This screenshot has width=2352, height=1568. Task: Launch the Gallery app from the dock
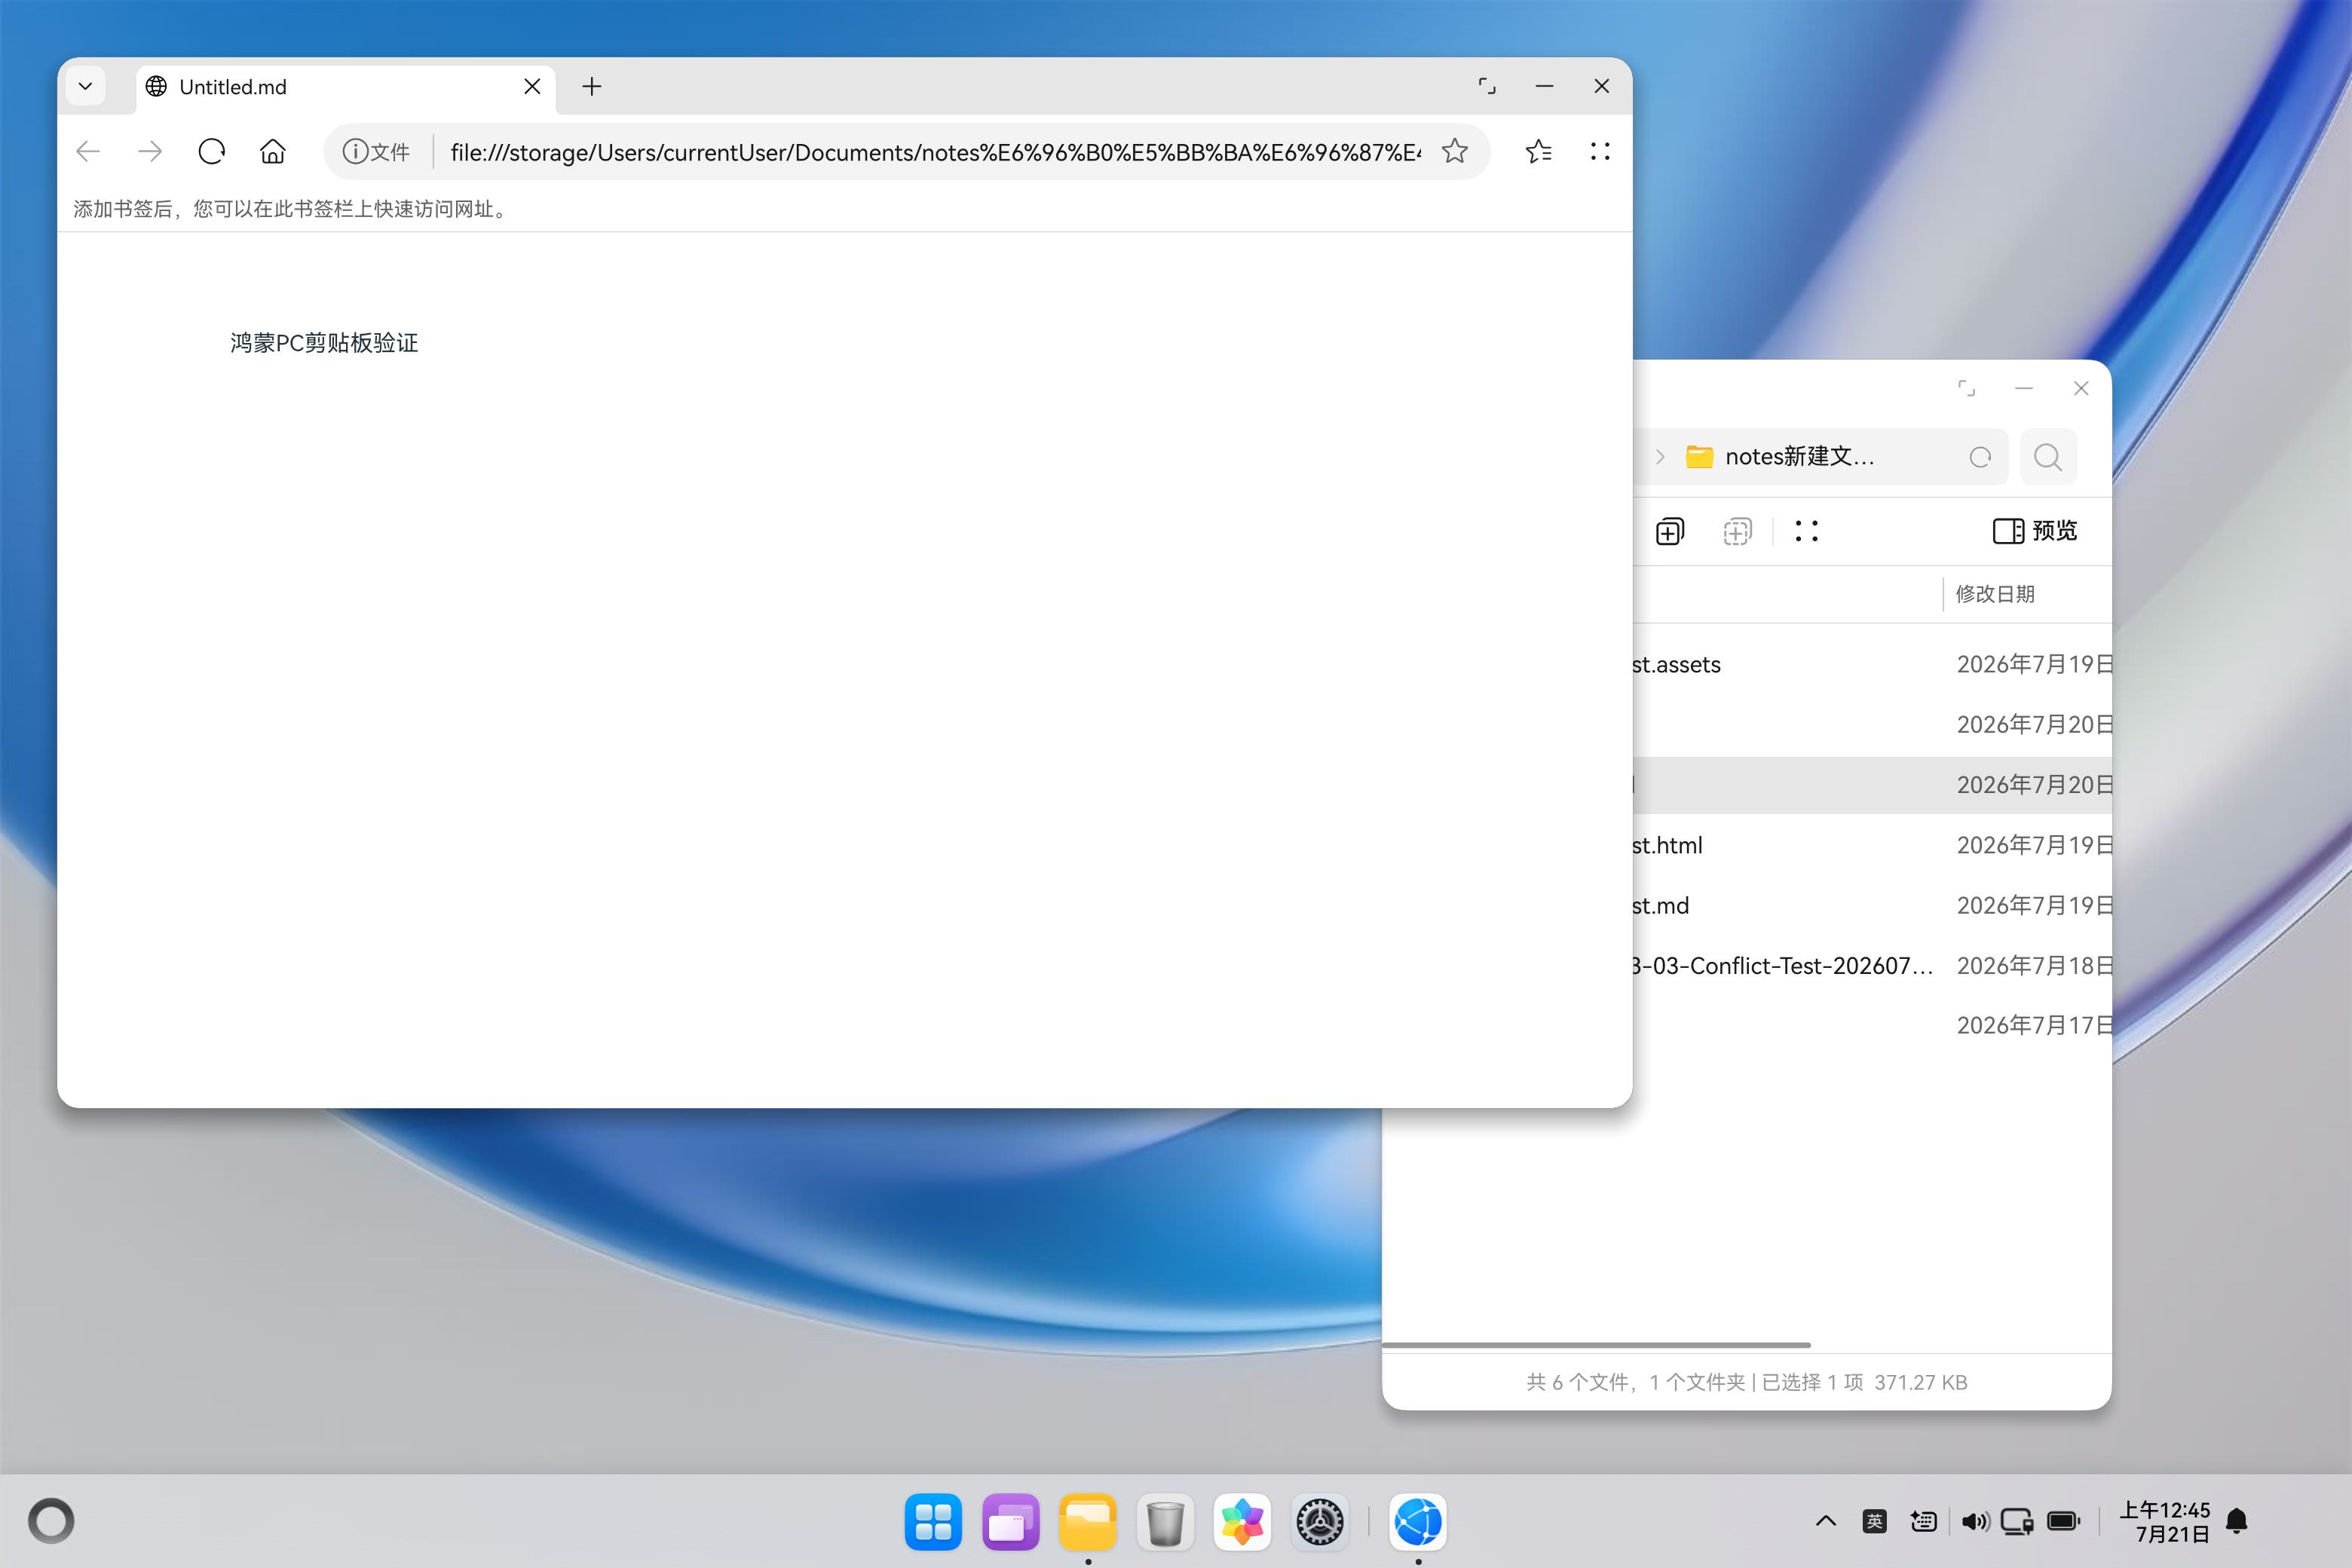point(1243,1522)
